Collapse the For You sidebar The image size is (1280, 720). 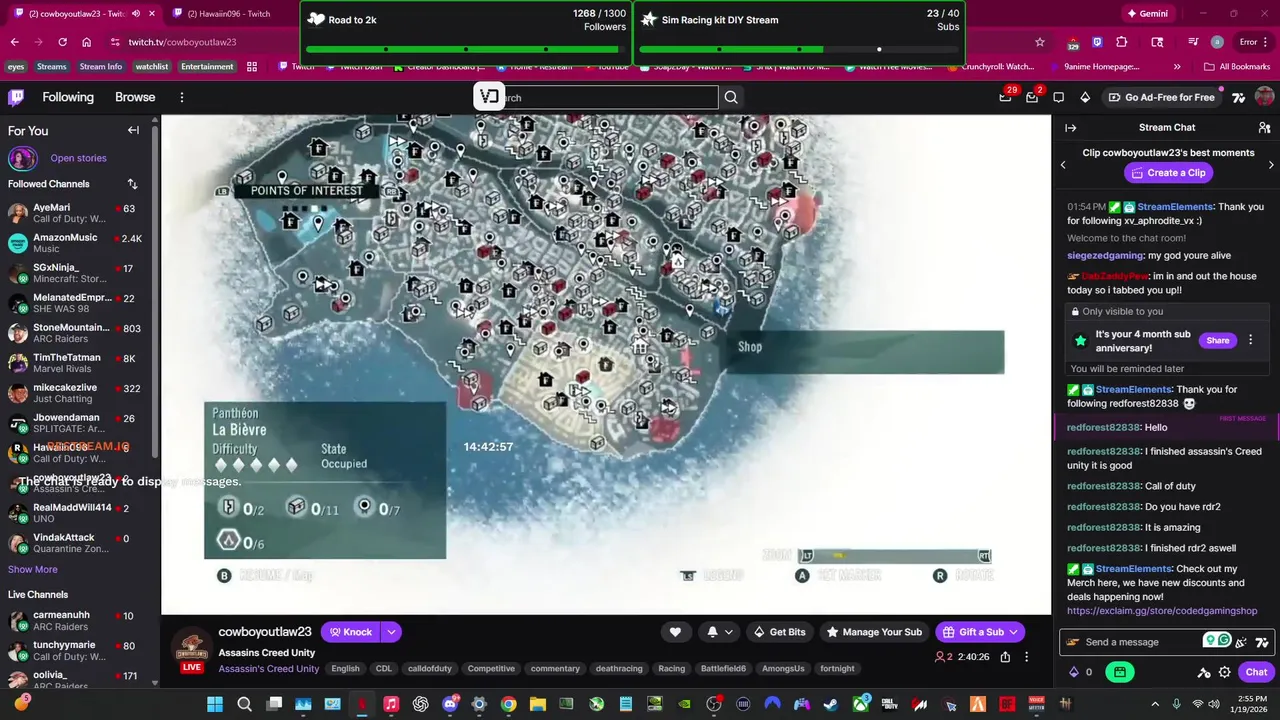pyautogui.click(x=133, y=130)
